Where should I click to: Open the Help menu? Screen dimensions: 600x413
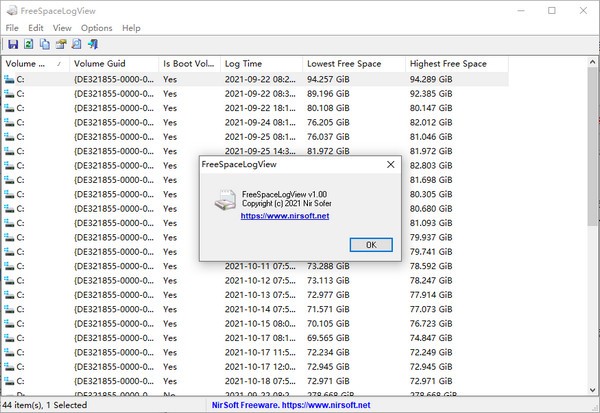(131, 28)
